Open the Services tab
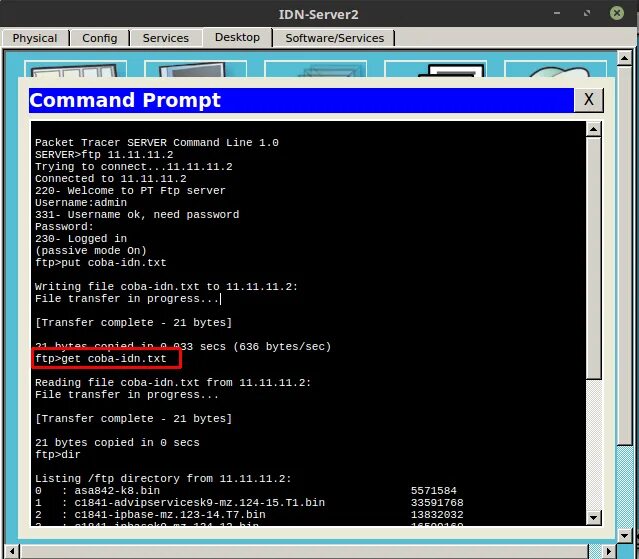639x559 pixels. pyautogui.click(x=165, y=38)
